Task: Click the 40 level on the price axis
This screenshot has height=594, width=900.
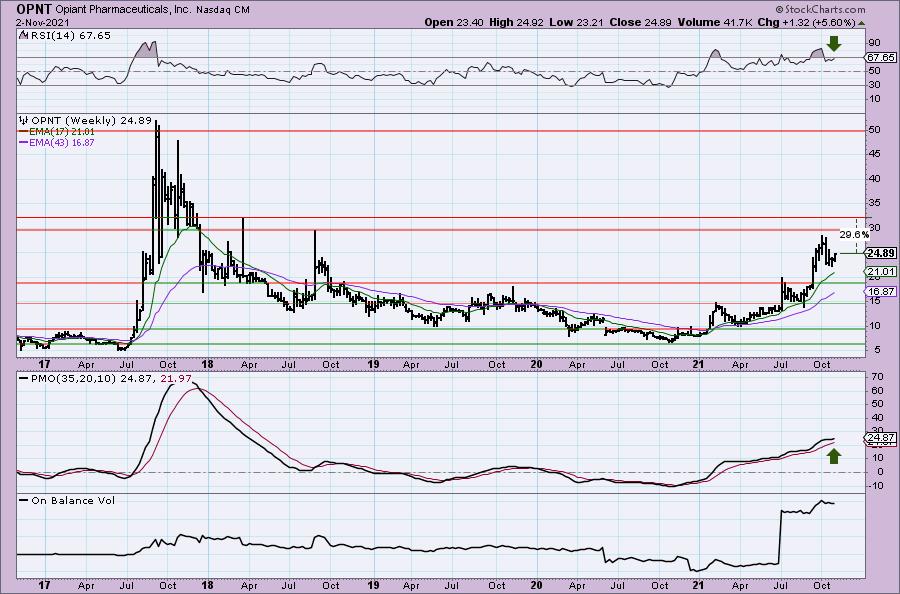Action: coord(874,178)
